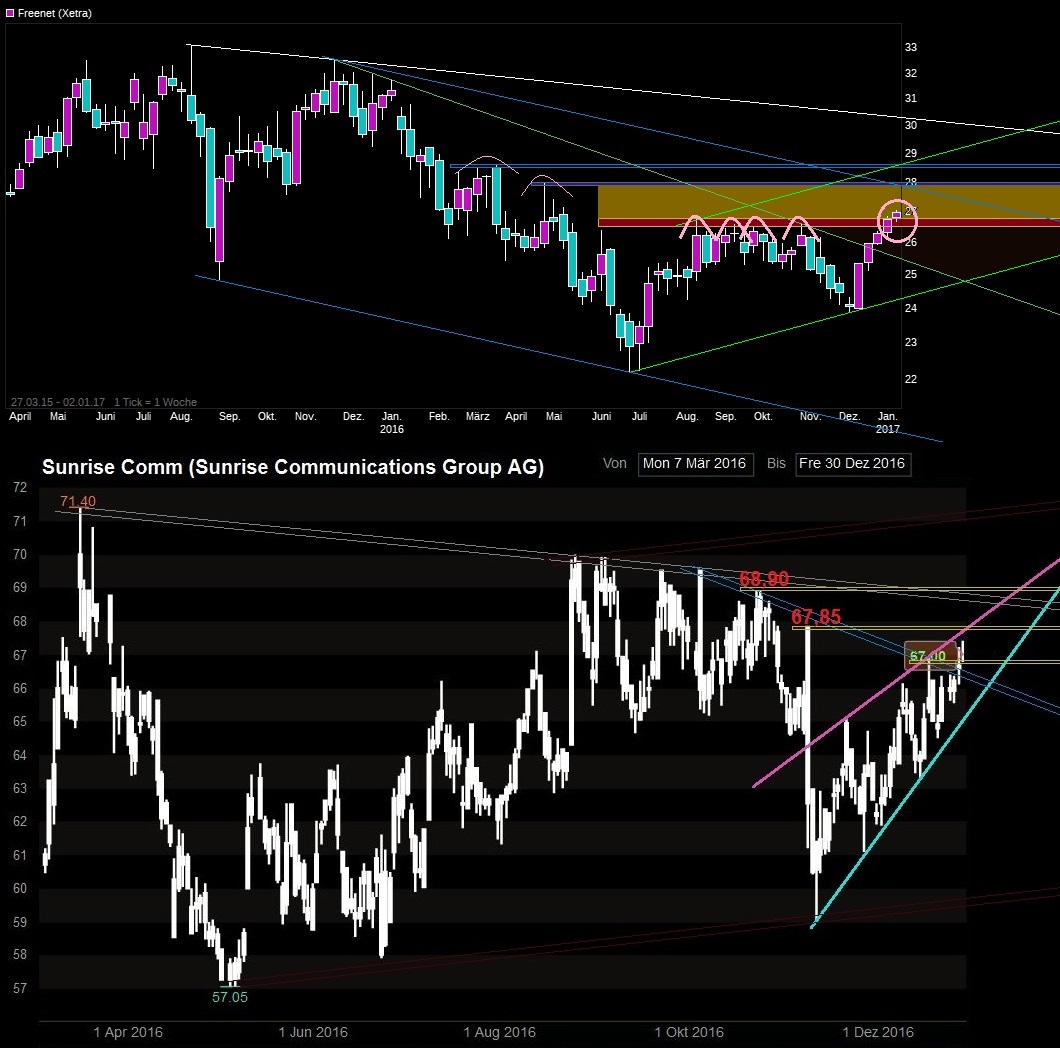The height and width of the screenshot is (1048, 1060).
Task: Click the 'Feb.' month on Freenet axis
Action: pyautogui.click(x=439, y=416)
